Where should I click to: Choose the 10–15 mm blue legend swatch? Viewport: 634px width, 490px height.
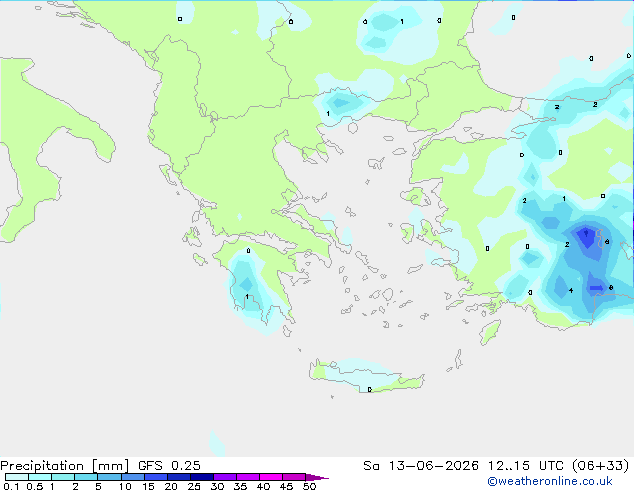pyautogui.click(x=133, y=477)
